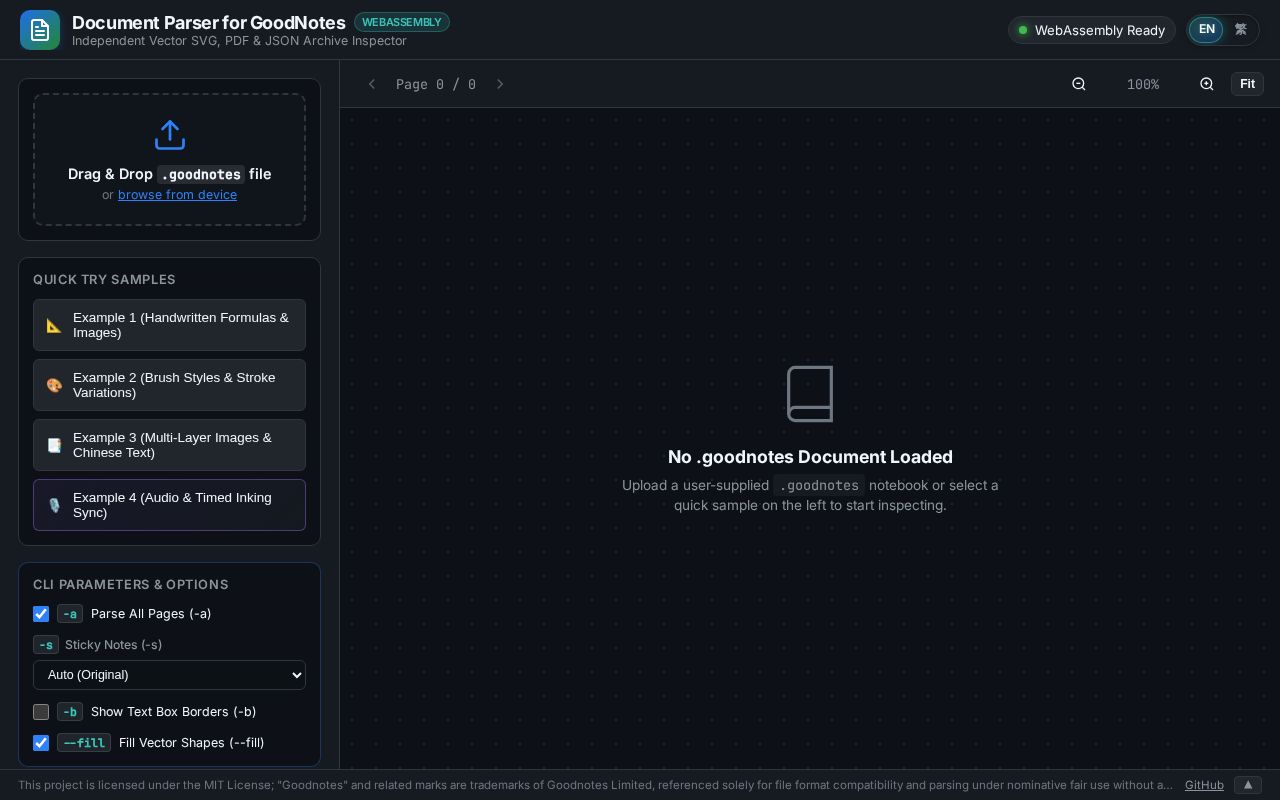This screenshot has width=1280, height=800.
Task: Switch language to EN
Action: 1206,30
